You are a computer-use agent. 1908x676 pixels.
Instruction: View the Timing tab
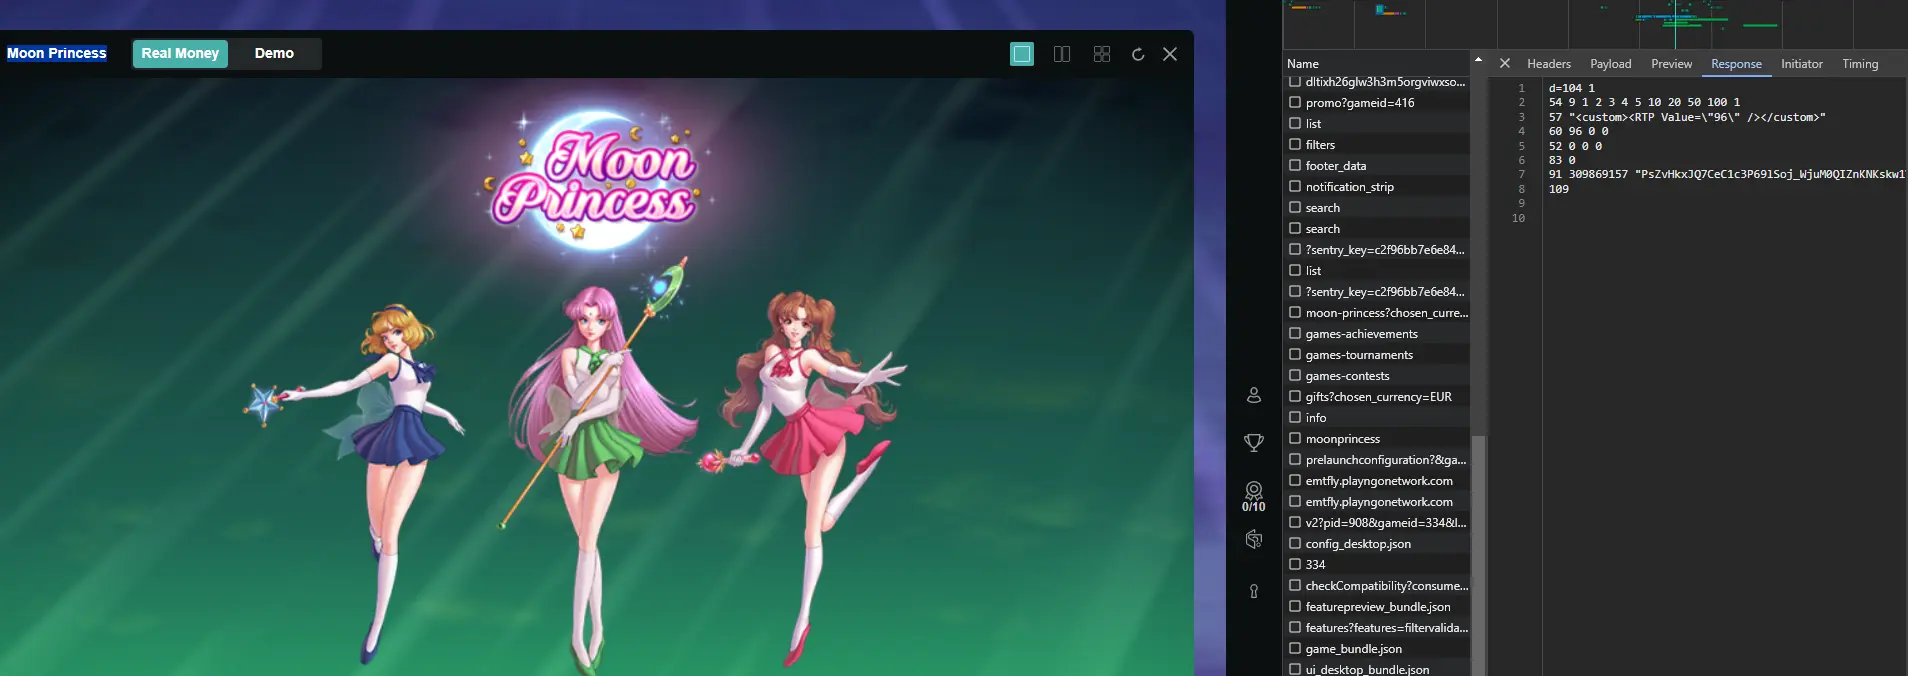1860,64
